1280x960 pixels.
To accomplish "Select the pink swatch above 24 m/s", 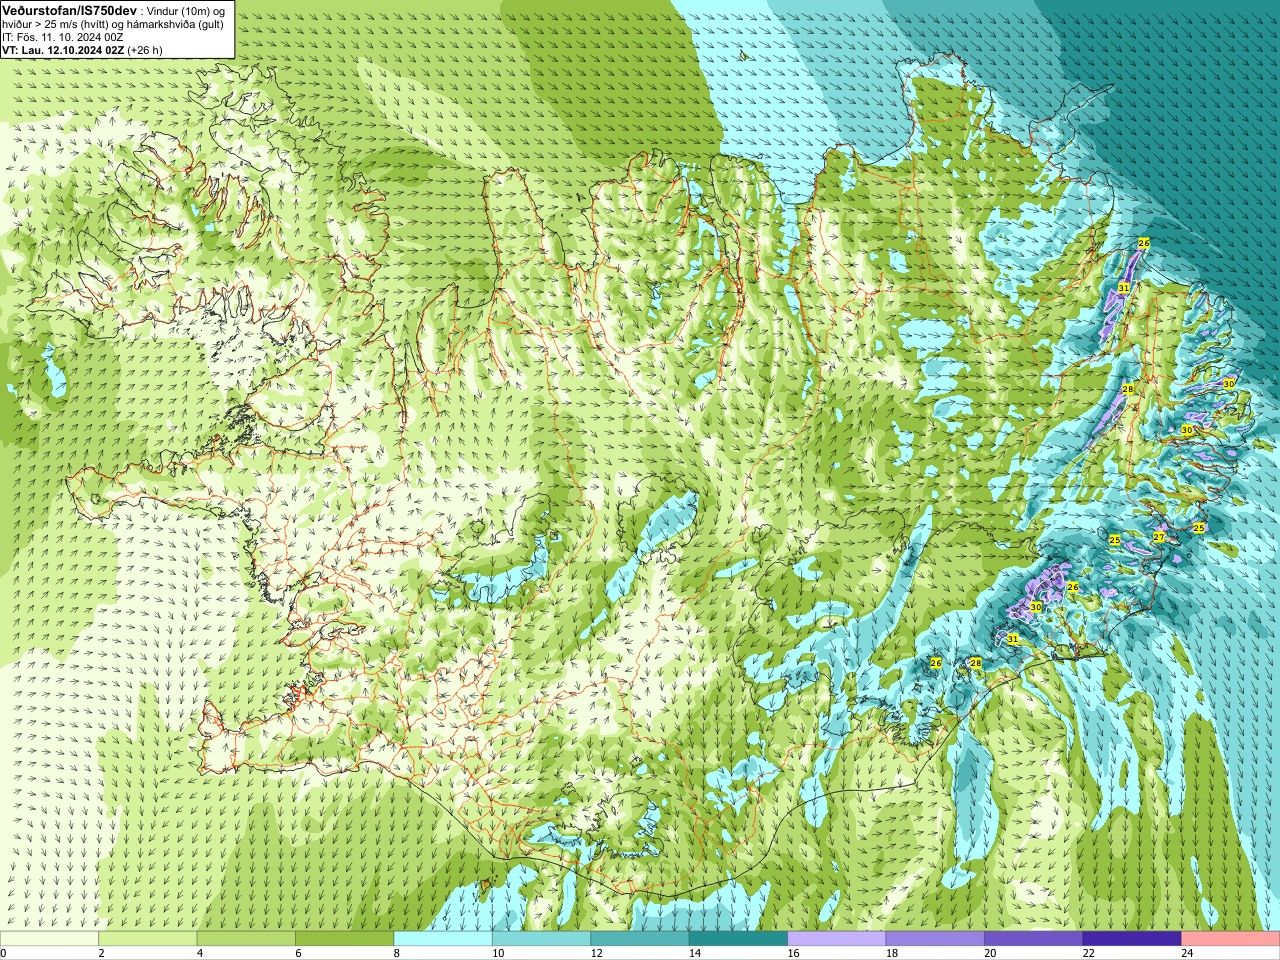I will (x=1231, y=938).
